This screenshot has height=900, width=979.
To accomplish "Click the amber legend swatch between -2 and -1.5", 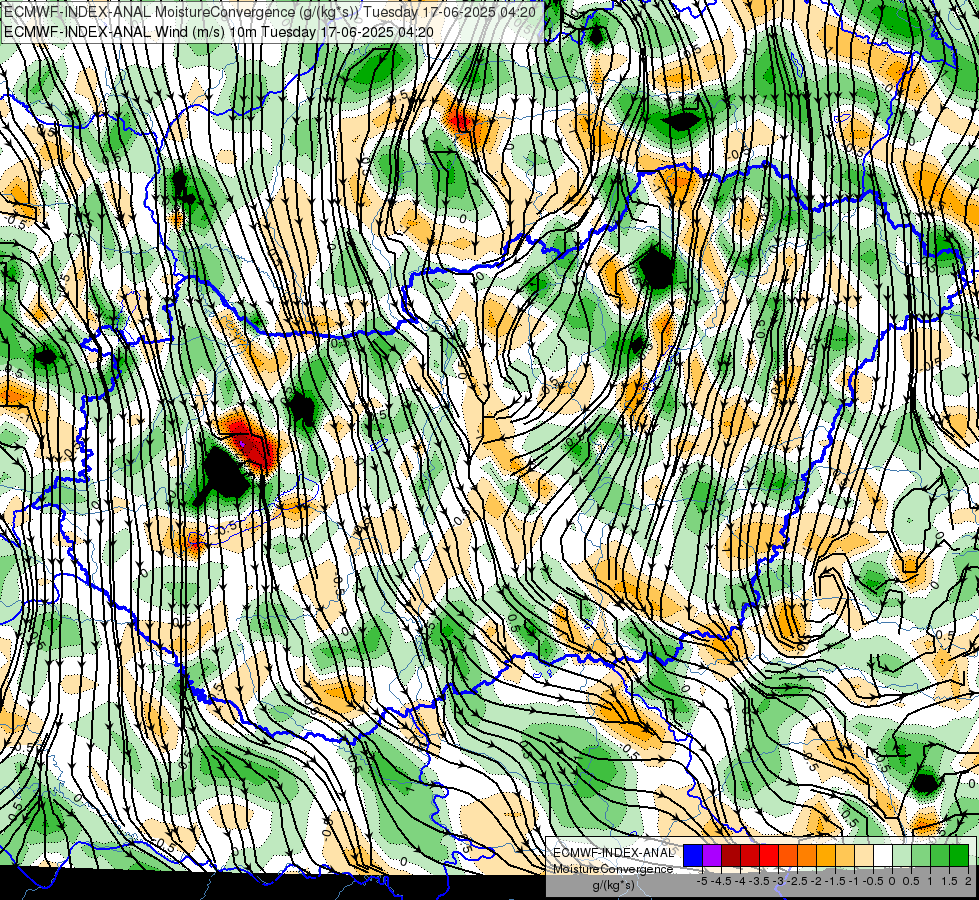I will (826, 855).
